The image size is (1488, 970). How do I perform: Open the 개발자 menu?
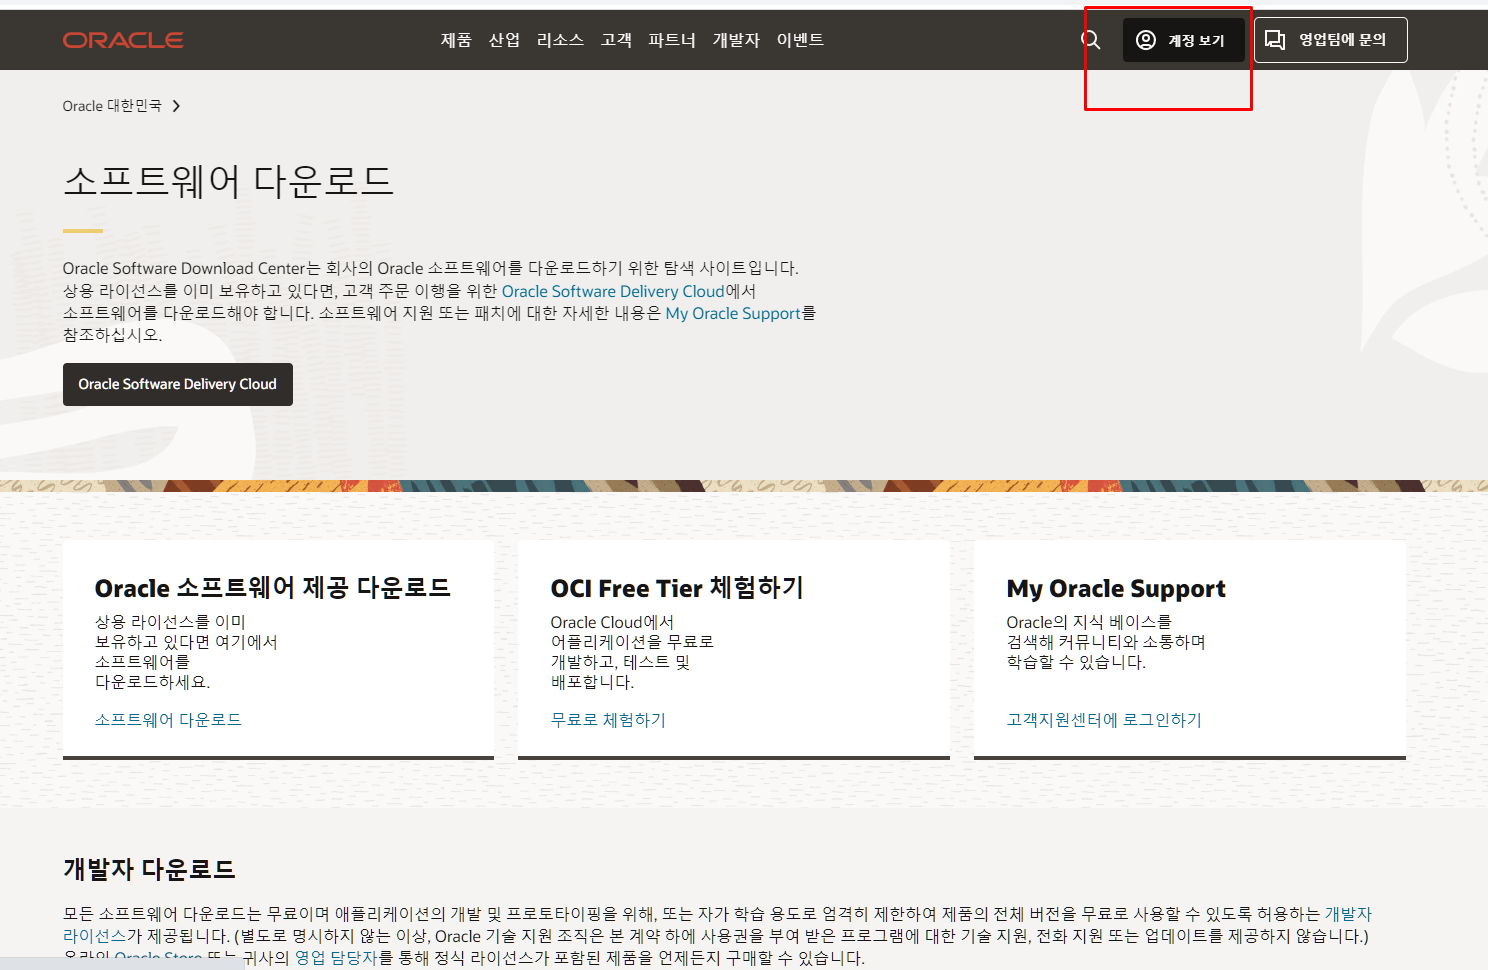tap(736, 40)
